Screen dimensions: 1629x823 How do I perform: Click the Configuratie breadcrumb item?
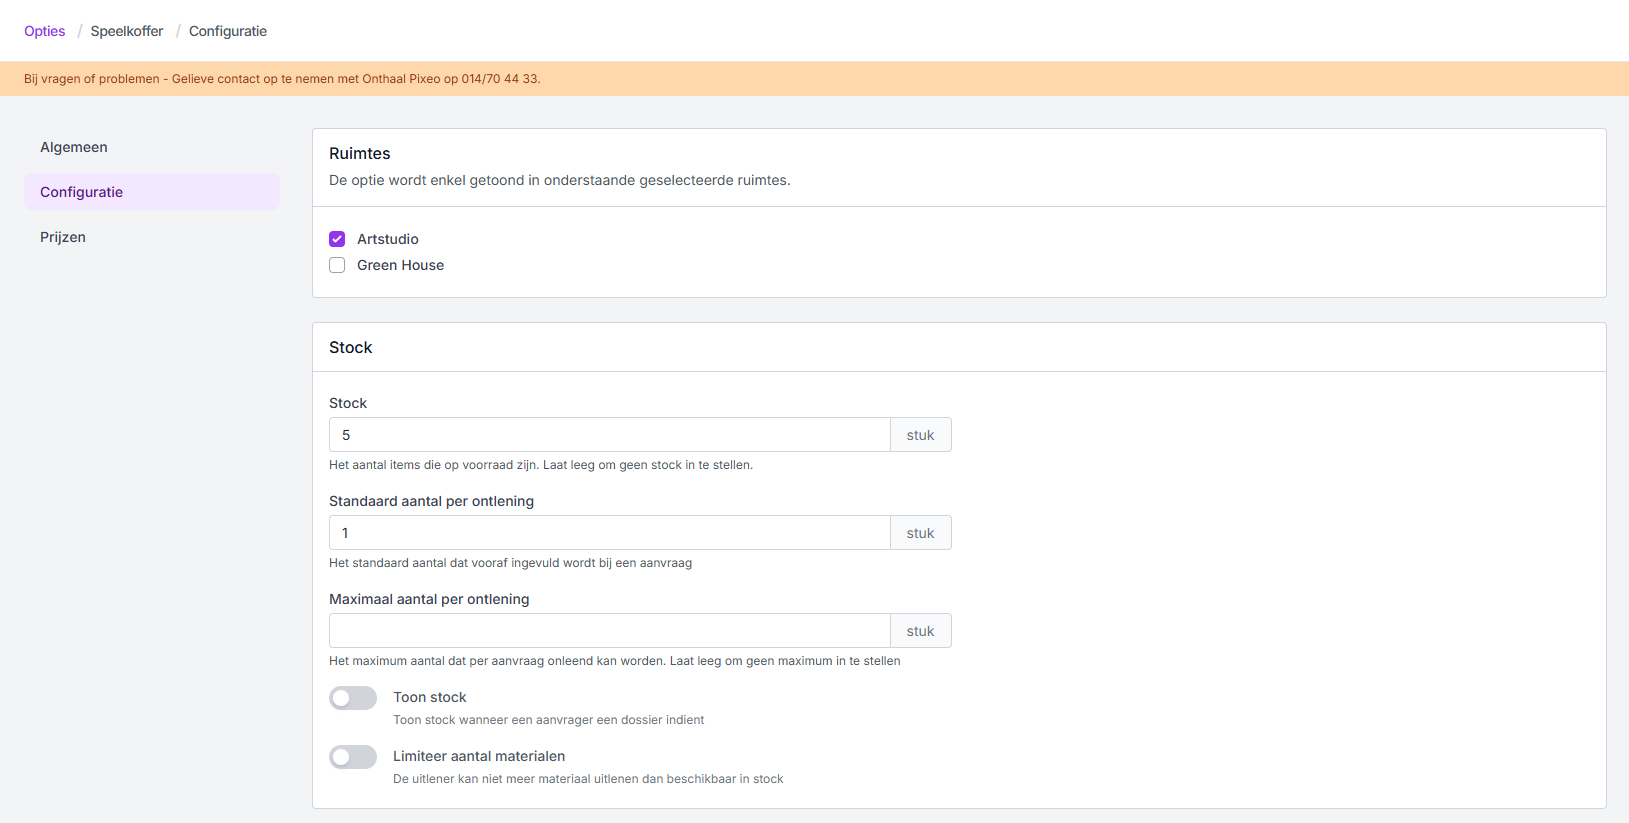click(x=227, y=31)
